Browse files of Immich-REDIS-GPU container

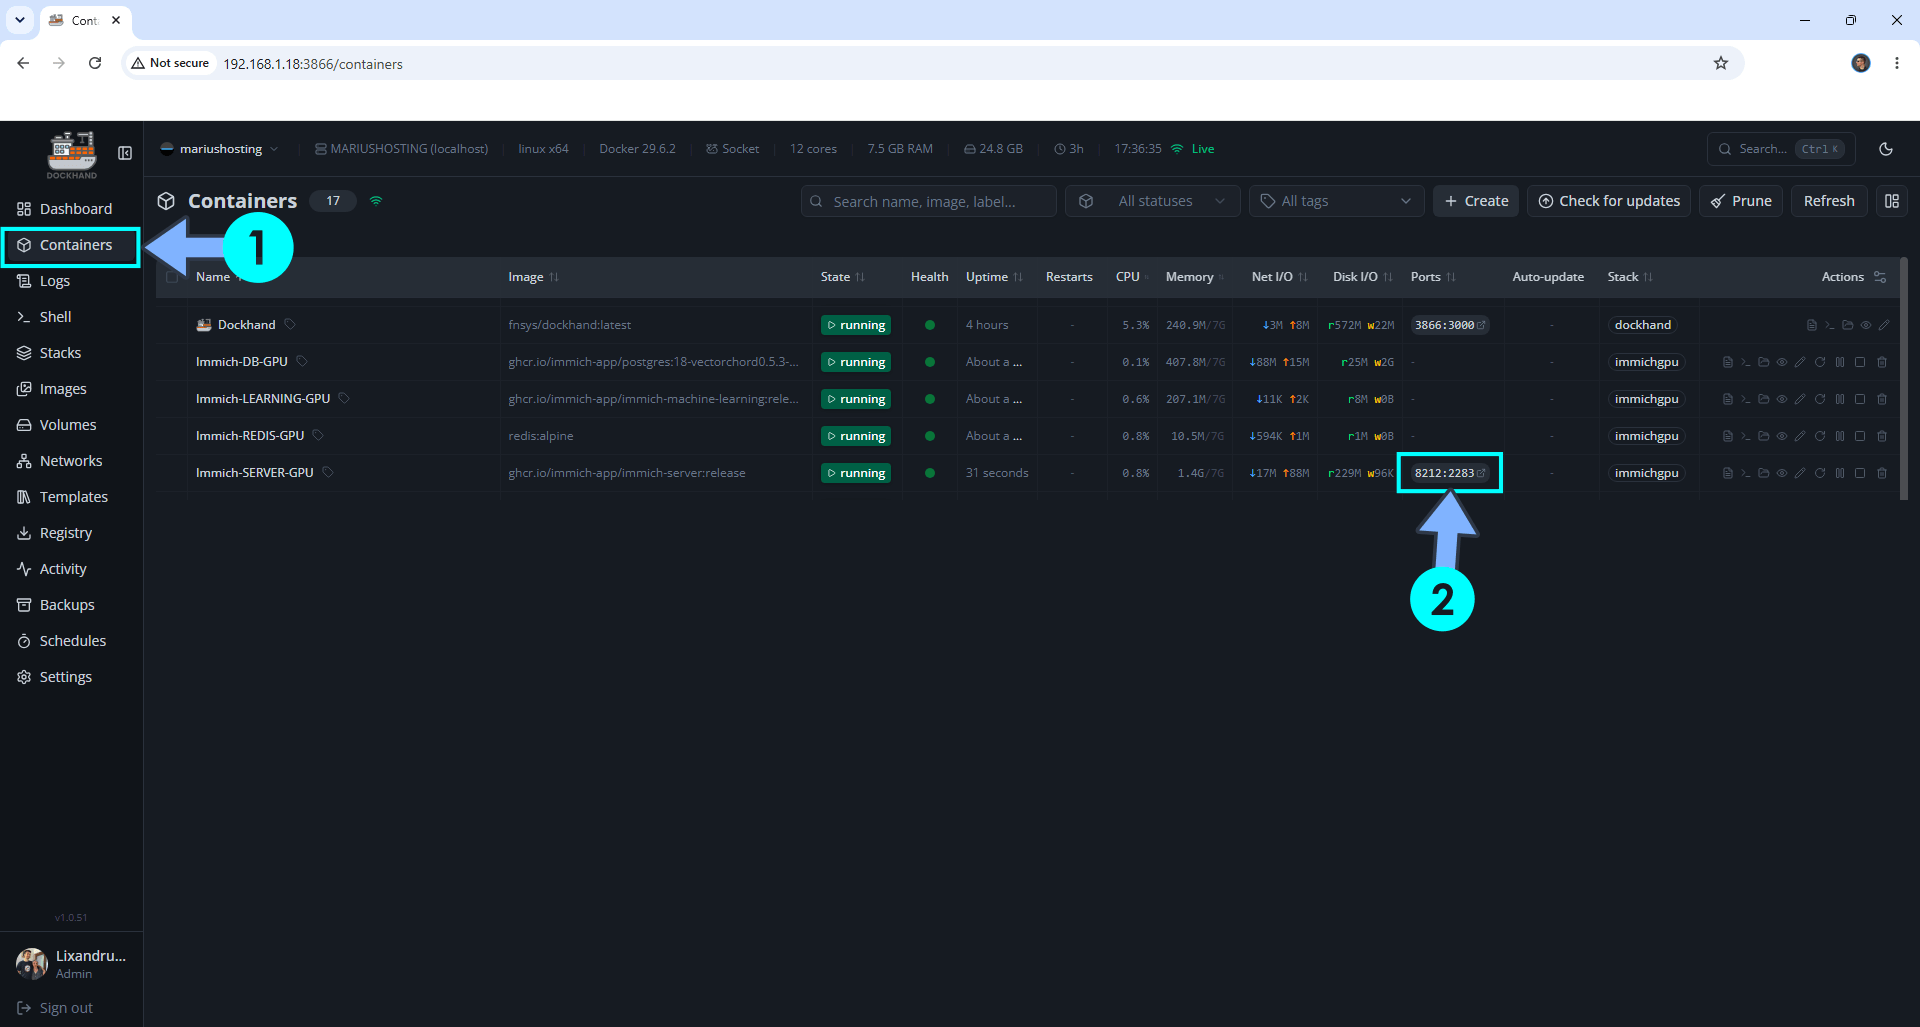point(1763,436)
